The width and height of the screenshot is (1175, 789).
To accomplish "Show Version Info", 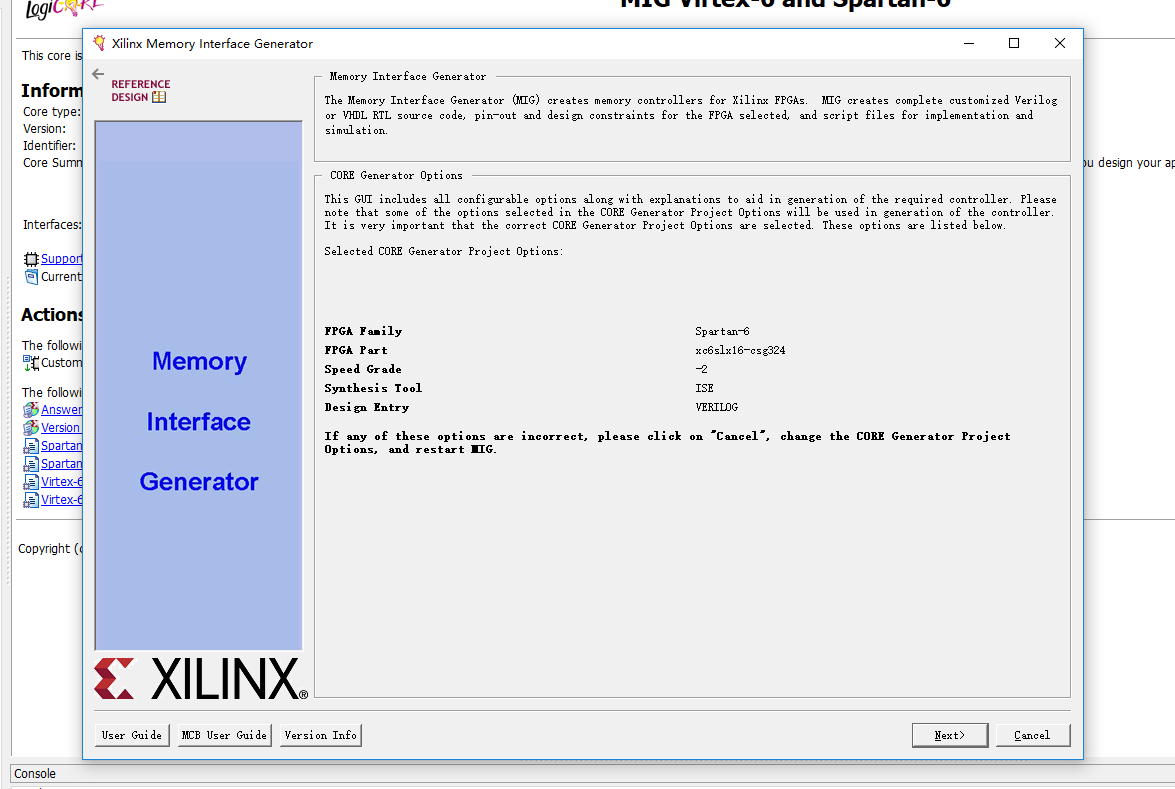I will click(321, 735).
